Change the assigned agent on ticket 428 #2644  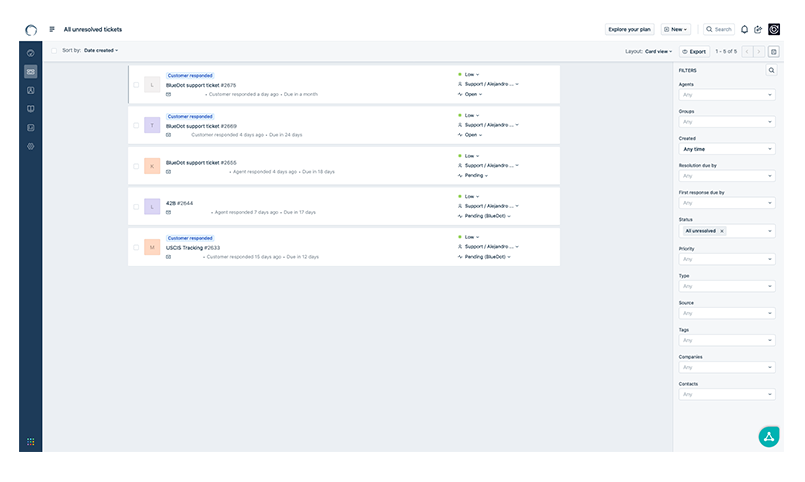coord(488,206)
